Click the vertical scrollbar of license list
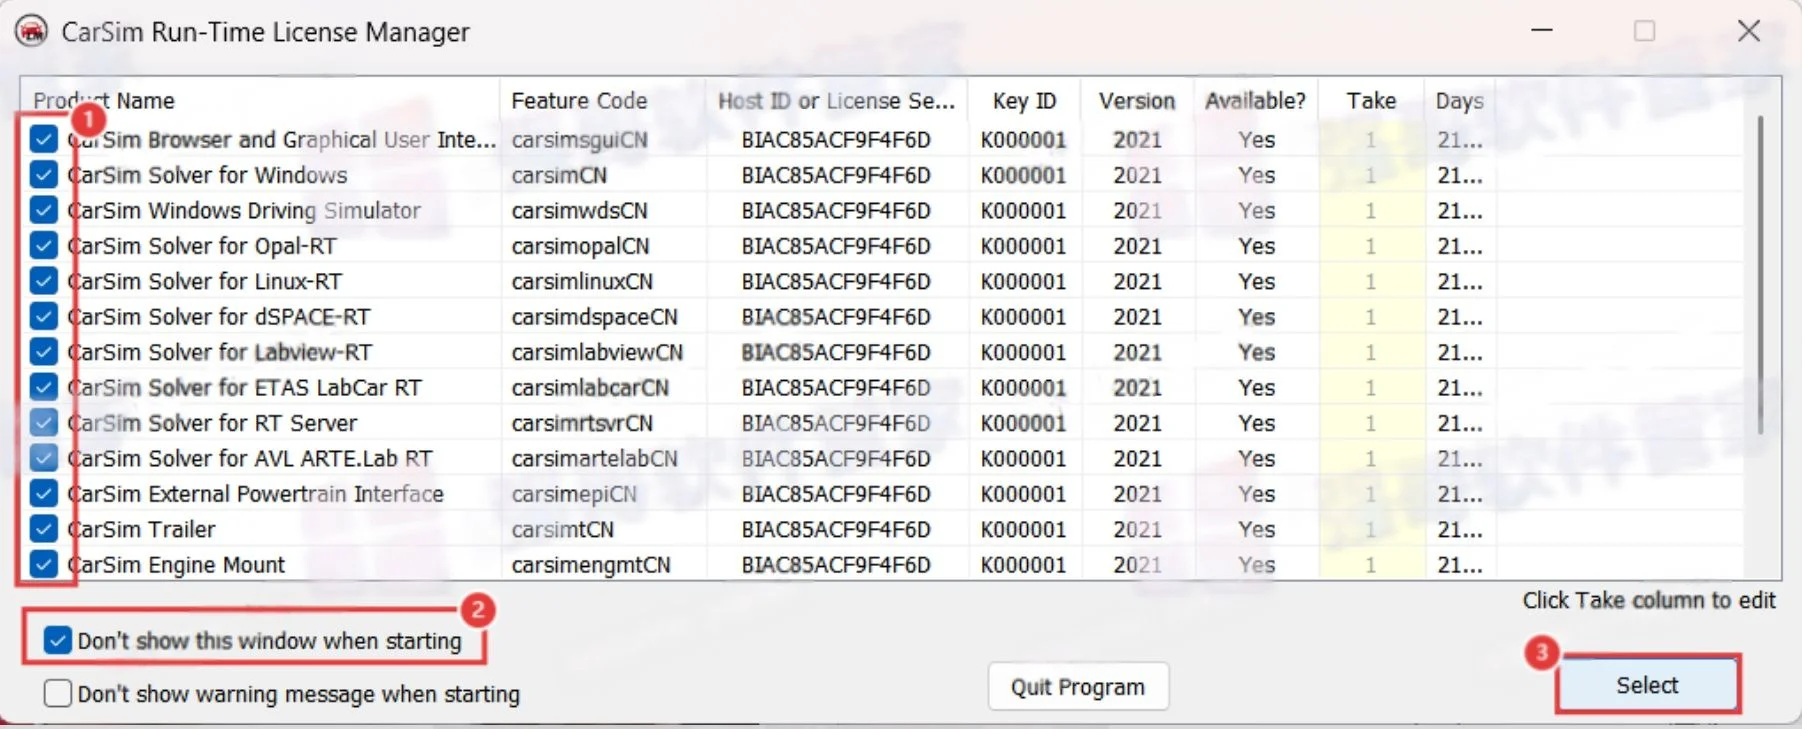1802x729 pixels. coord(1759,275)
